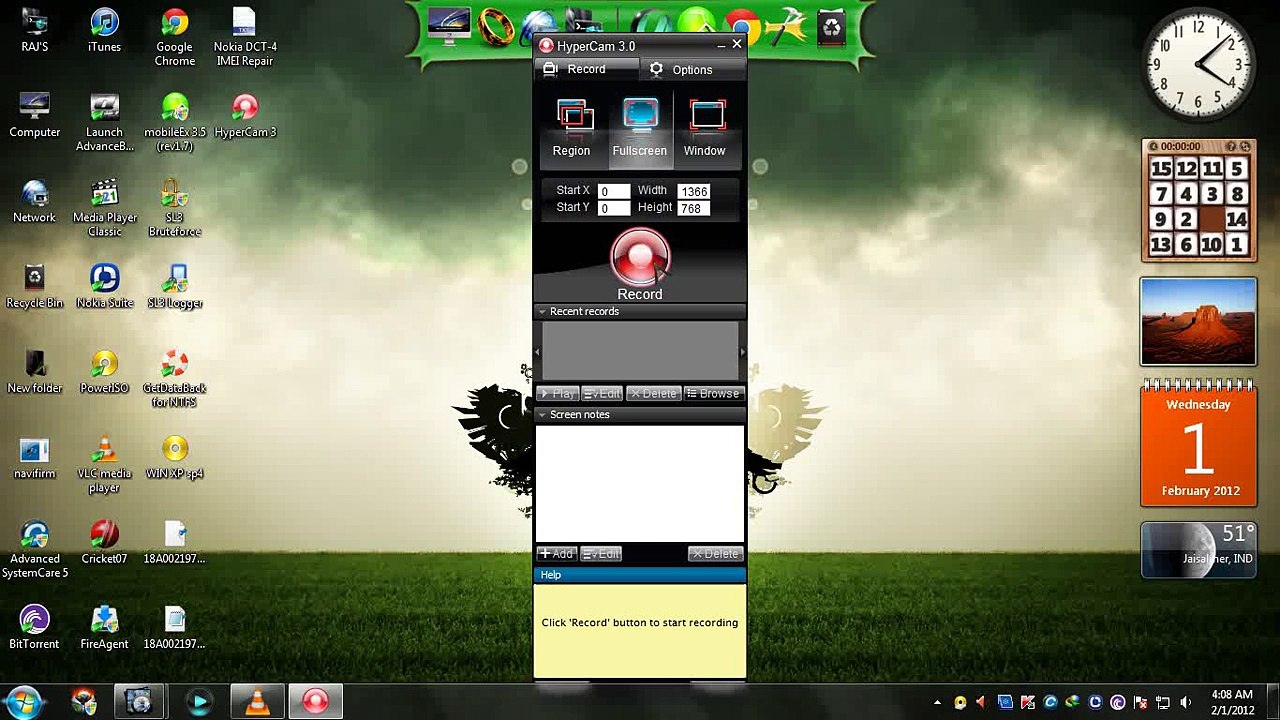Open FireAgent desktop shortcut
Viewport: 1280px width, 720px height.
click(104, 627)
